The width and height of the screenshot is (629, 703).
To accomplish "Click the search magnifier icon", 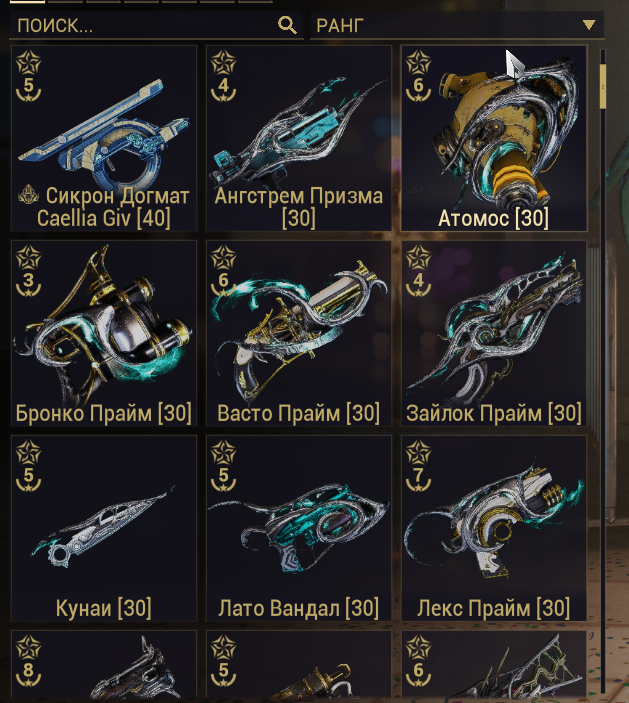I will pyautogui.click(x=287, y=25).
